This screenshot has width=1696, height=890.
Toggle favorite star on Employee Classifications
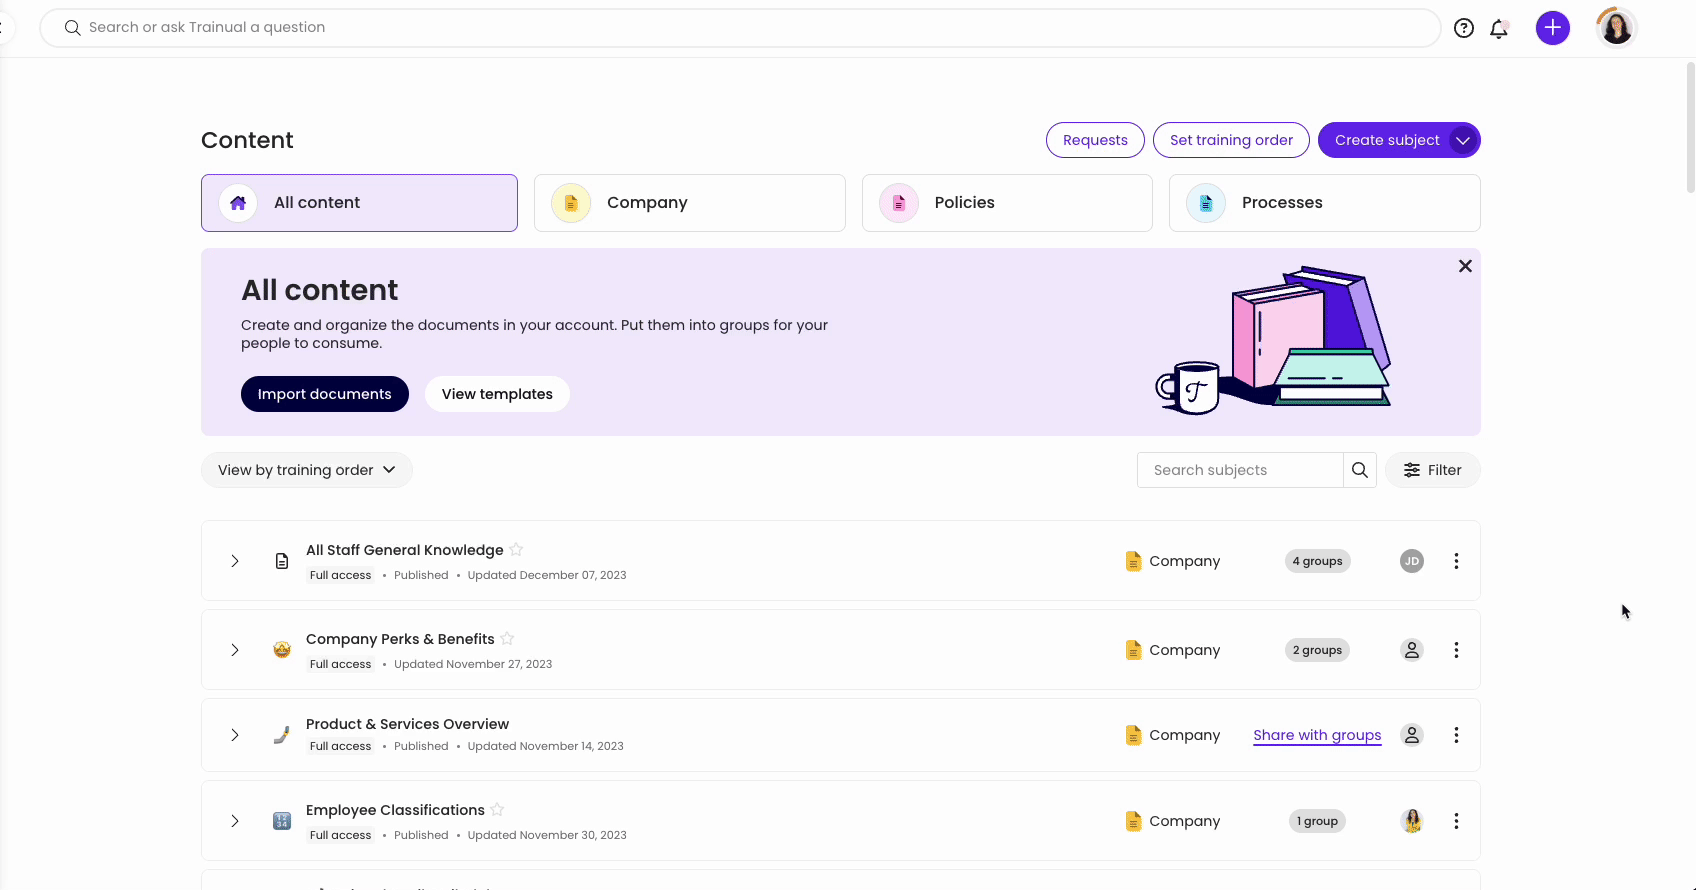tap(497, 809)
